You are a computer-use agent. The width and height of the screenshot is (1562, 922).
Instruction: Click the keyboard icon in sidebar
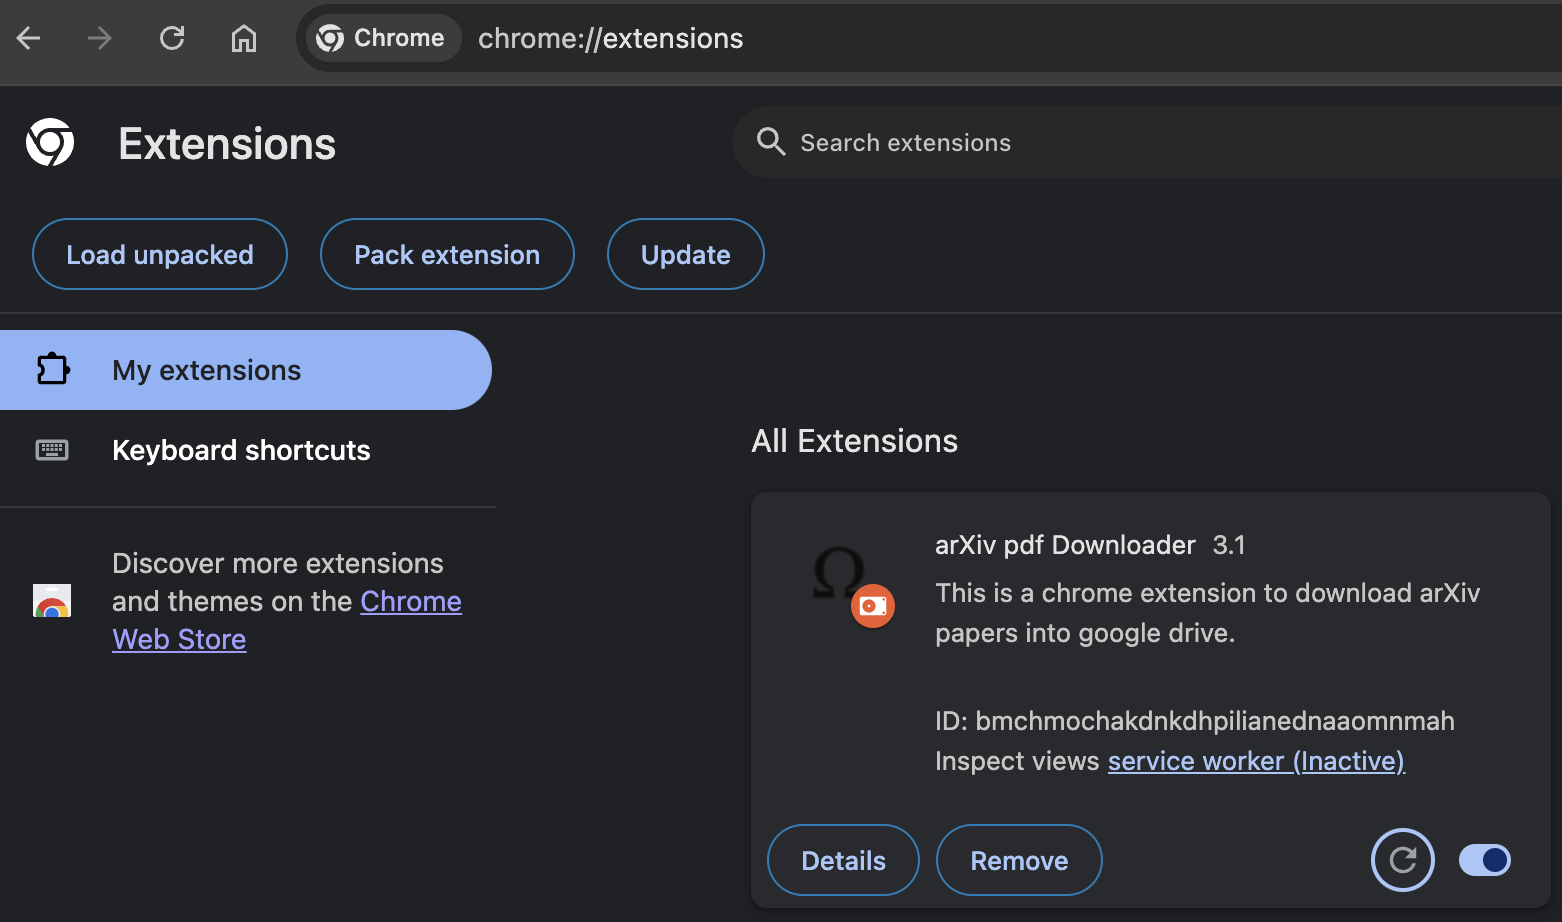pos(52,450)
